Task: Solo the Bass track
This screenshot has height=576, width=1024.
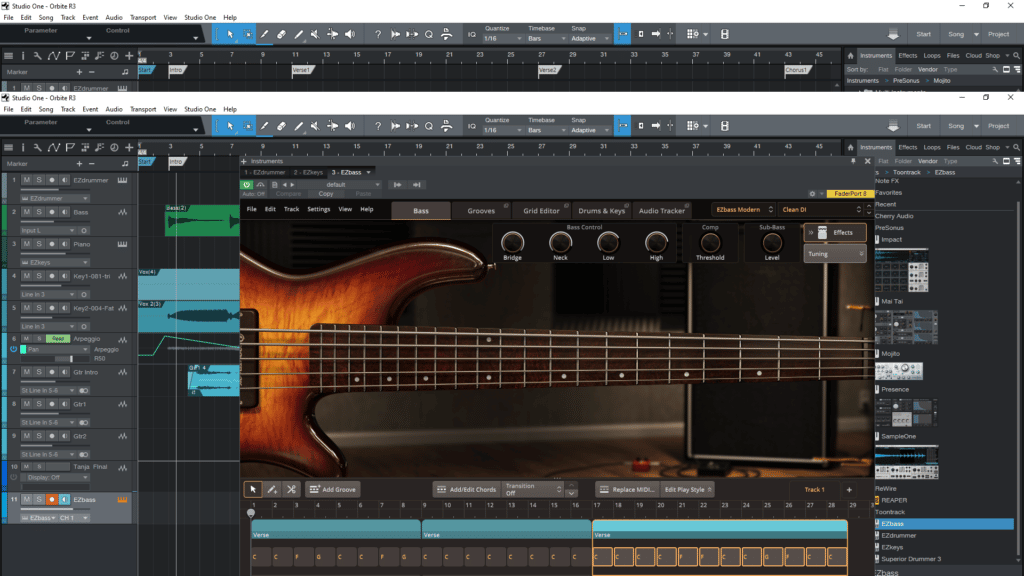Action: click(39, 212)
